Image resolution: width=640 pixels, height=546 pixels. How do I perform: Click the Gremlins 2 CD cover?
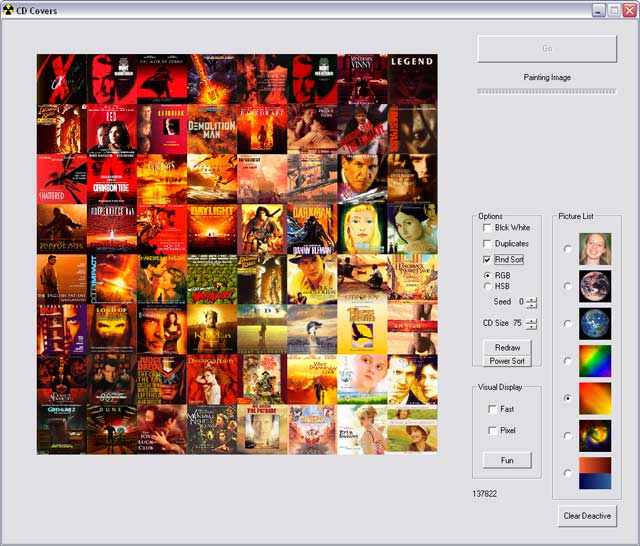(62, 429)
